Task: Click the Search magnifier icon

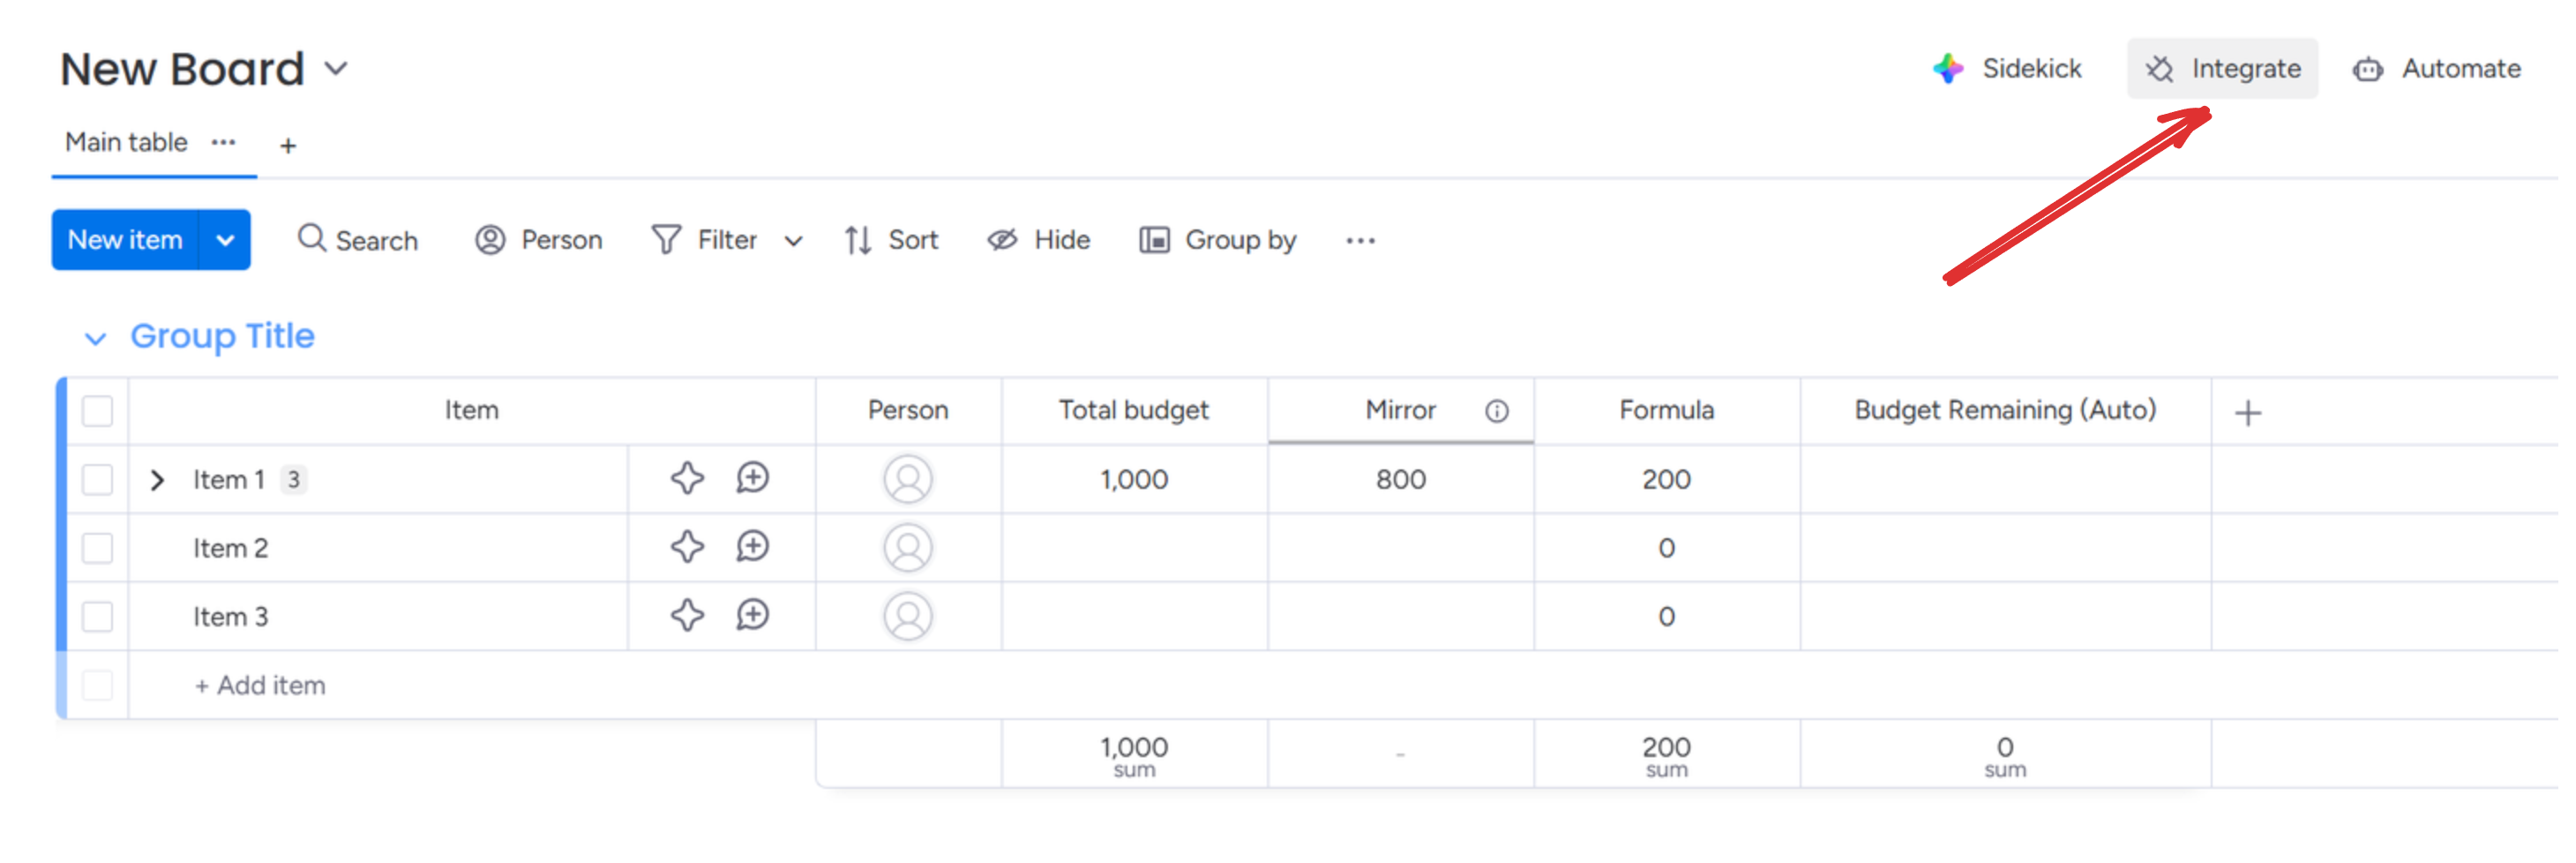Action: [312, 239]
